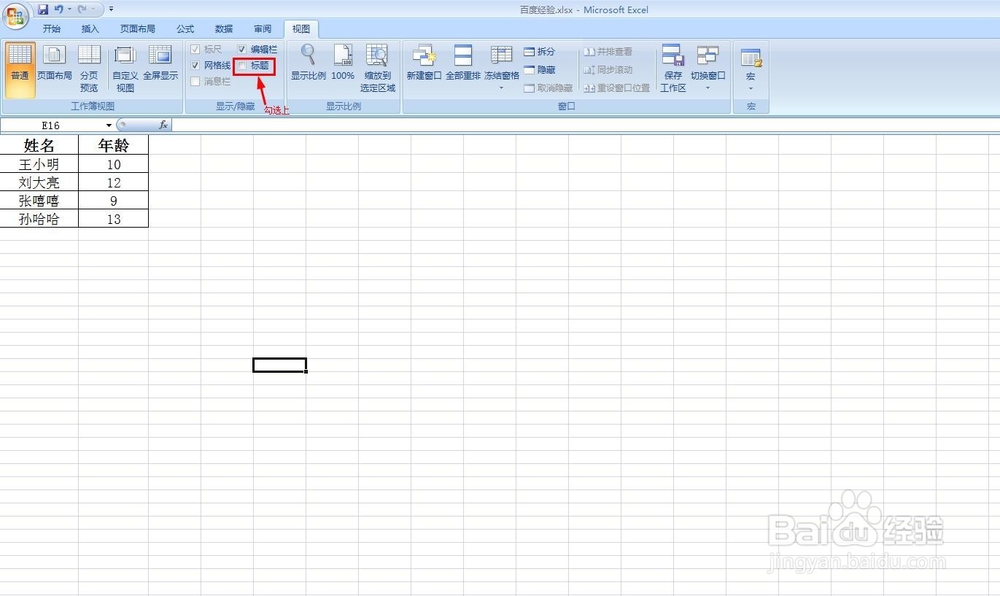This screenshot has height=596, width=1000.
Task: Set zoom to 100%
Action: (x=342, y=62)
